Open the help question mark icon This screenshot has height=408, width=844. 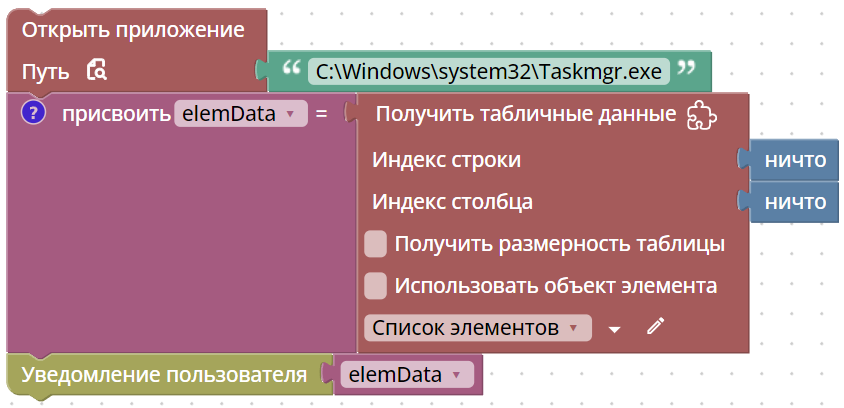[33, 113]
